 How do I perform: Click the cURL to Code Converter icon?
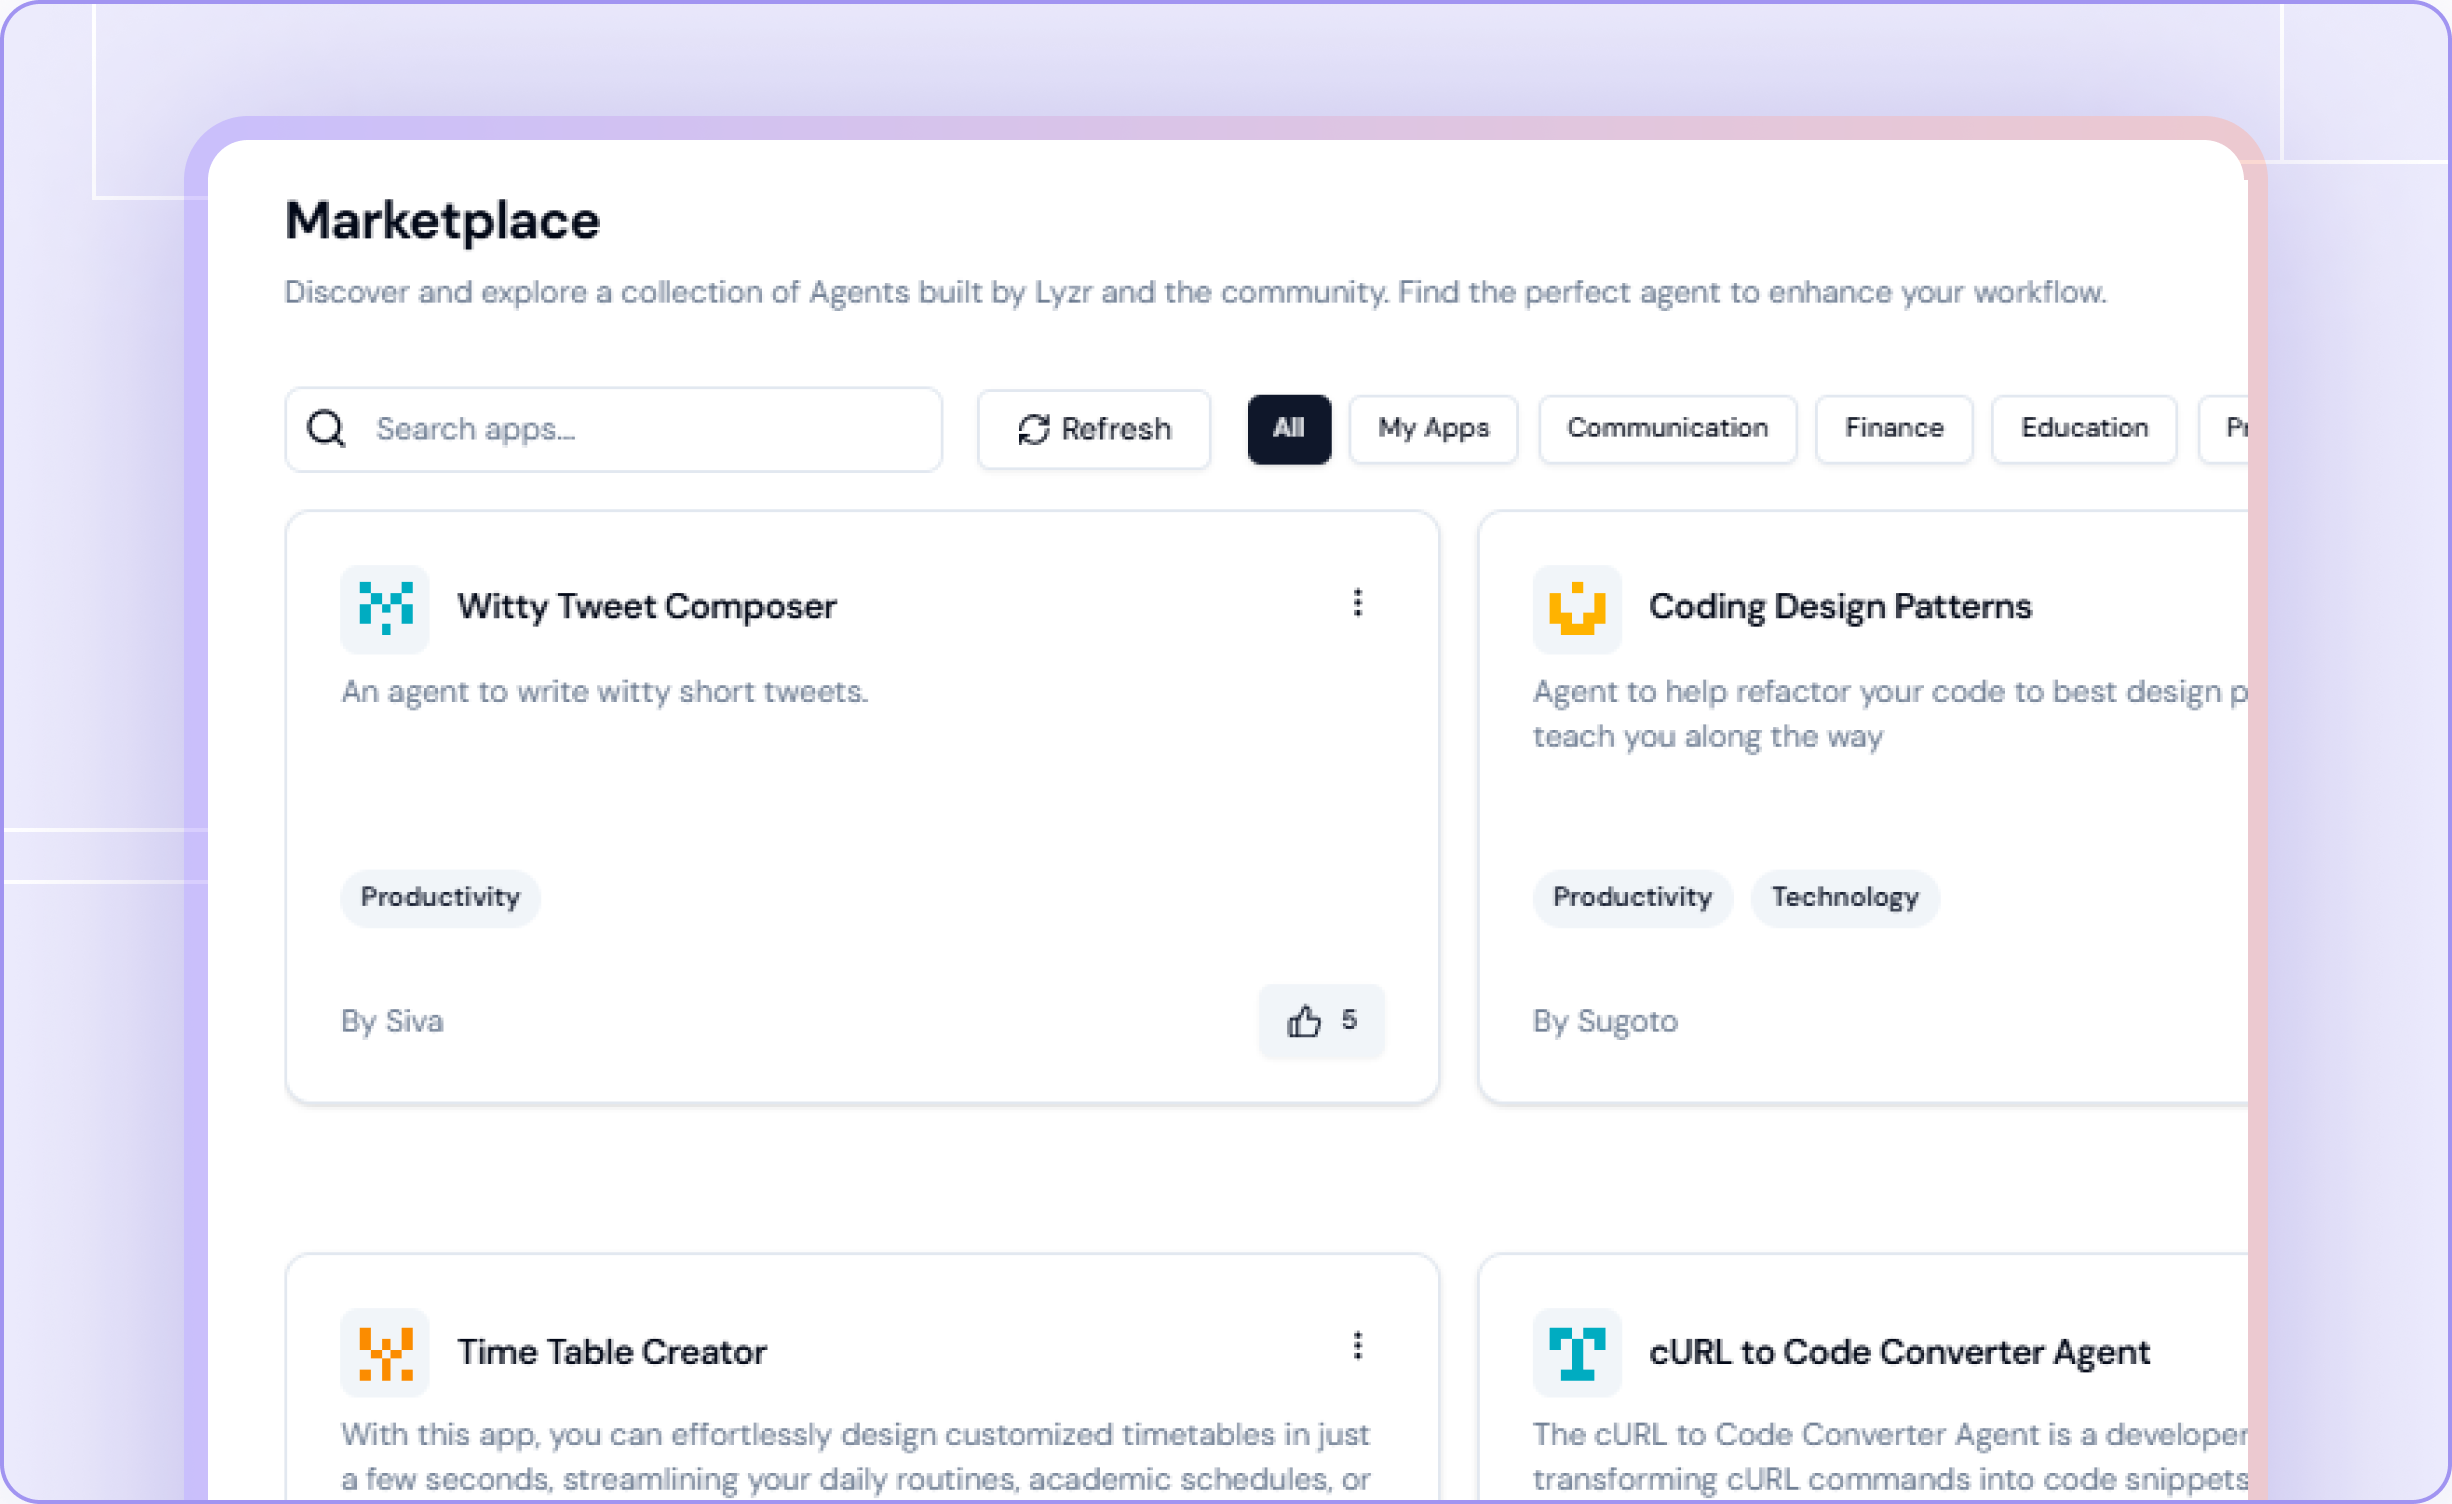(x=1576, y=1352)
